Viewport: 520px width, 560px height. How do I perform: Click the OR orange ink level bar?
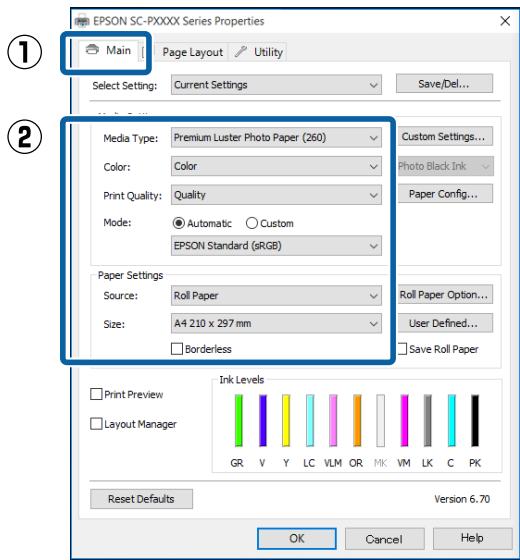click(357, 420)
